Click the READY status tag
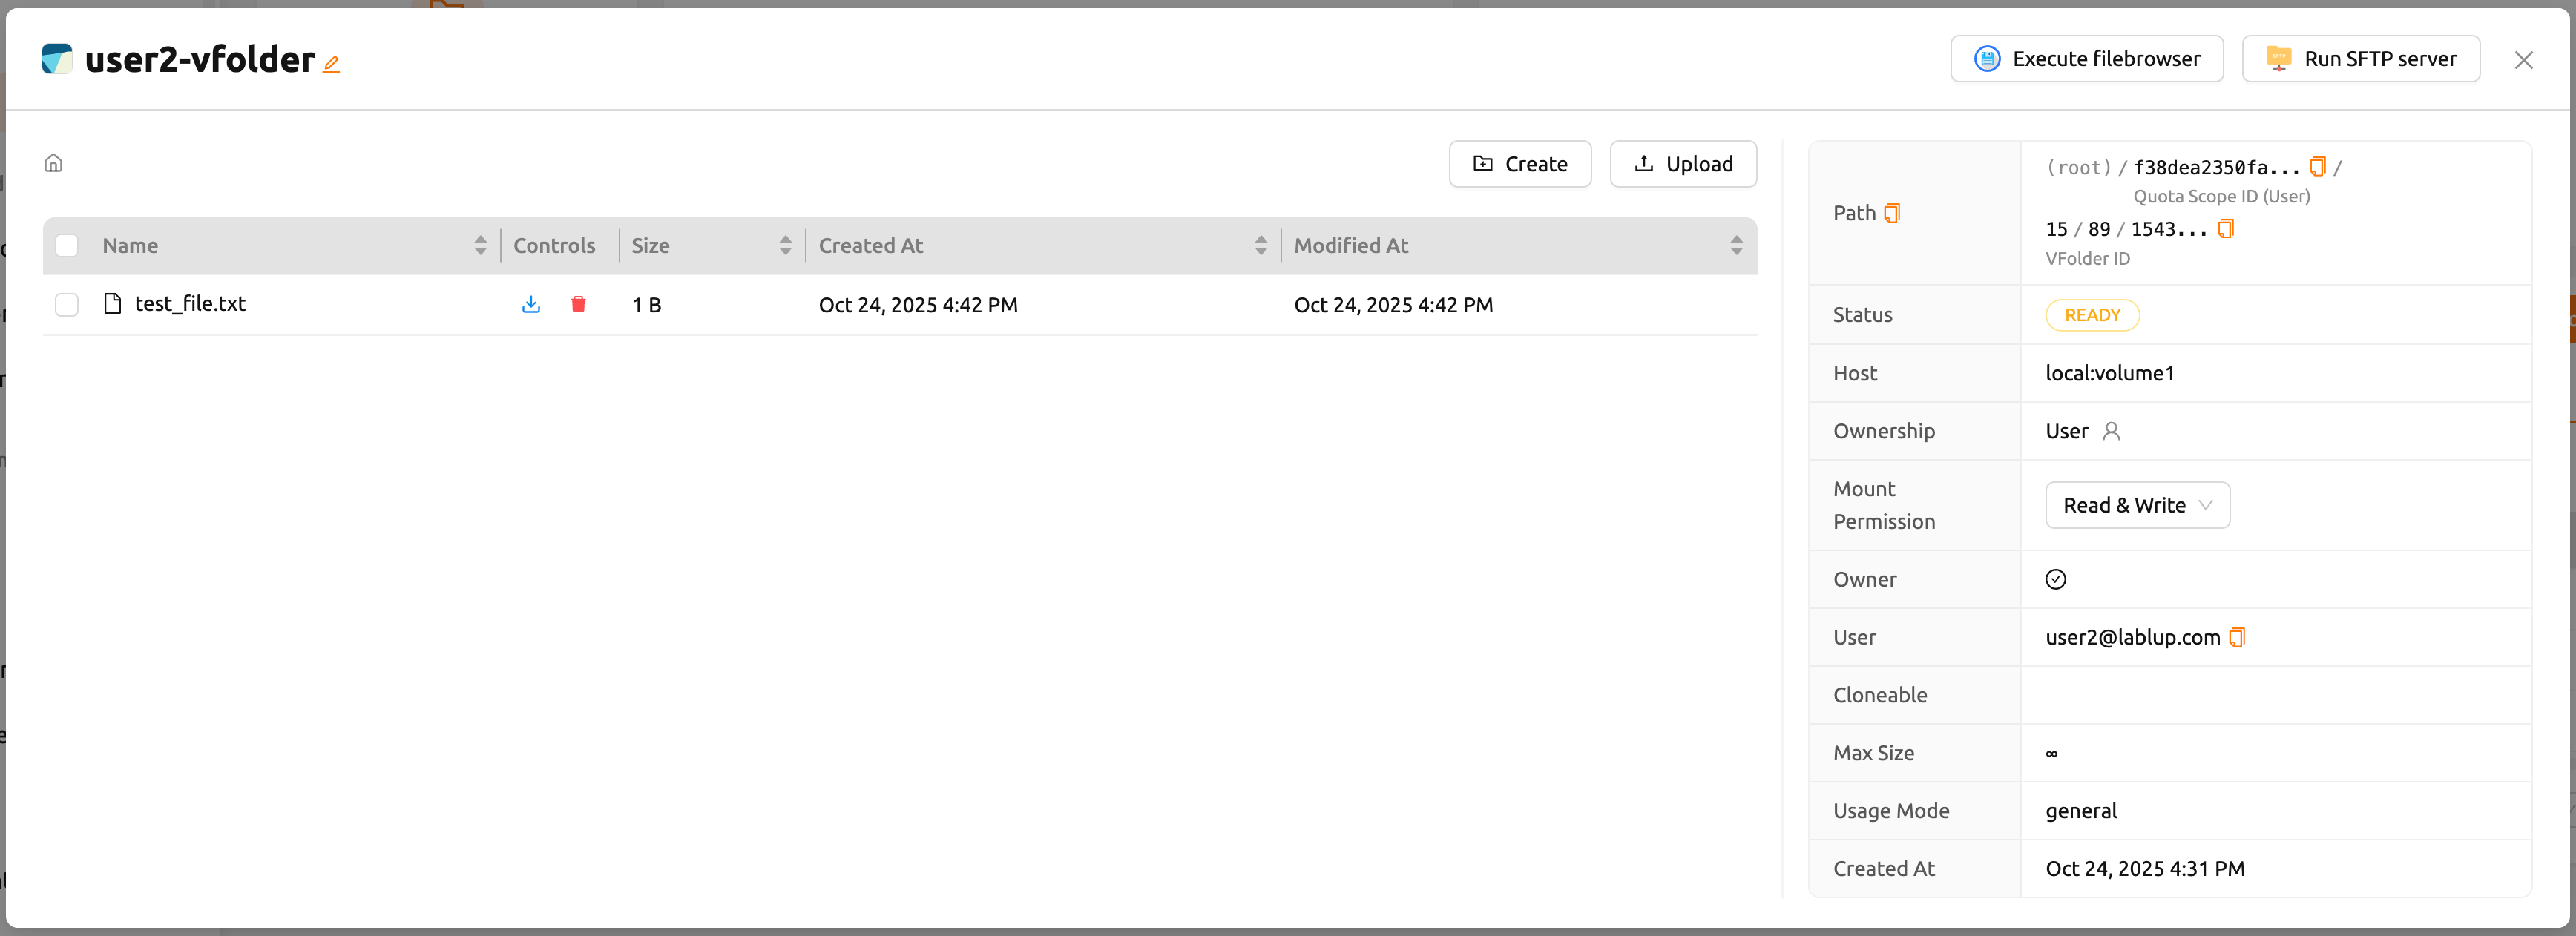The height and width of the screenshot is (936, 2576). 2092,315
